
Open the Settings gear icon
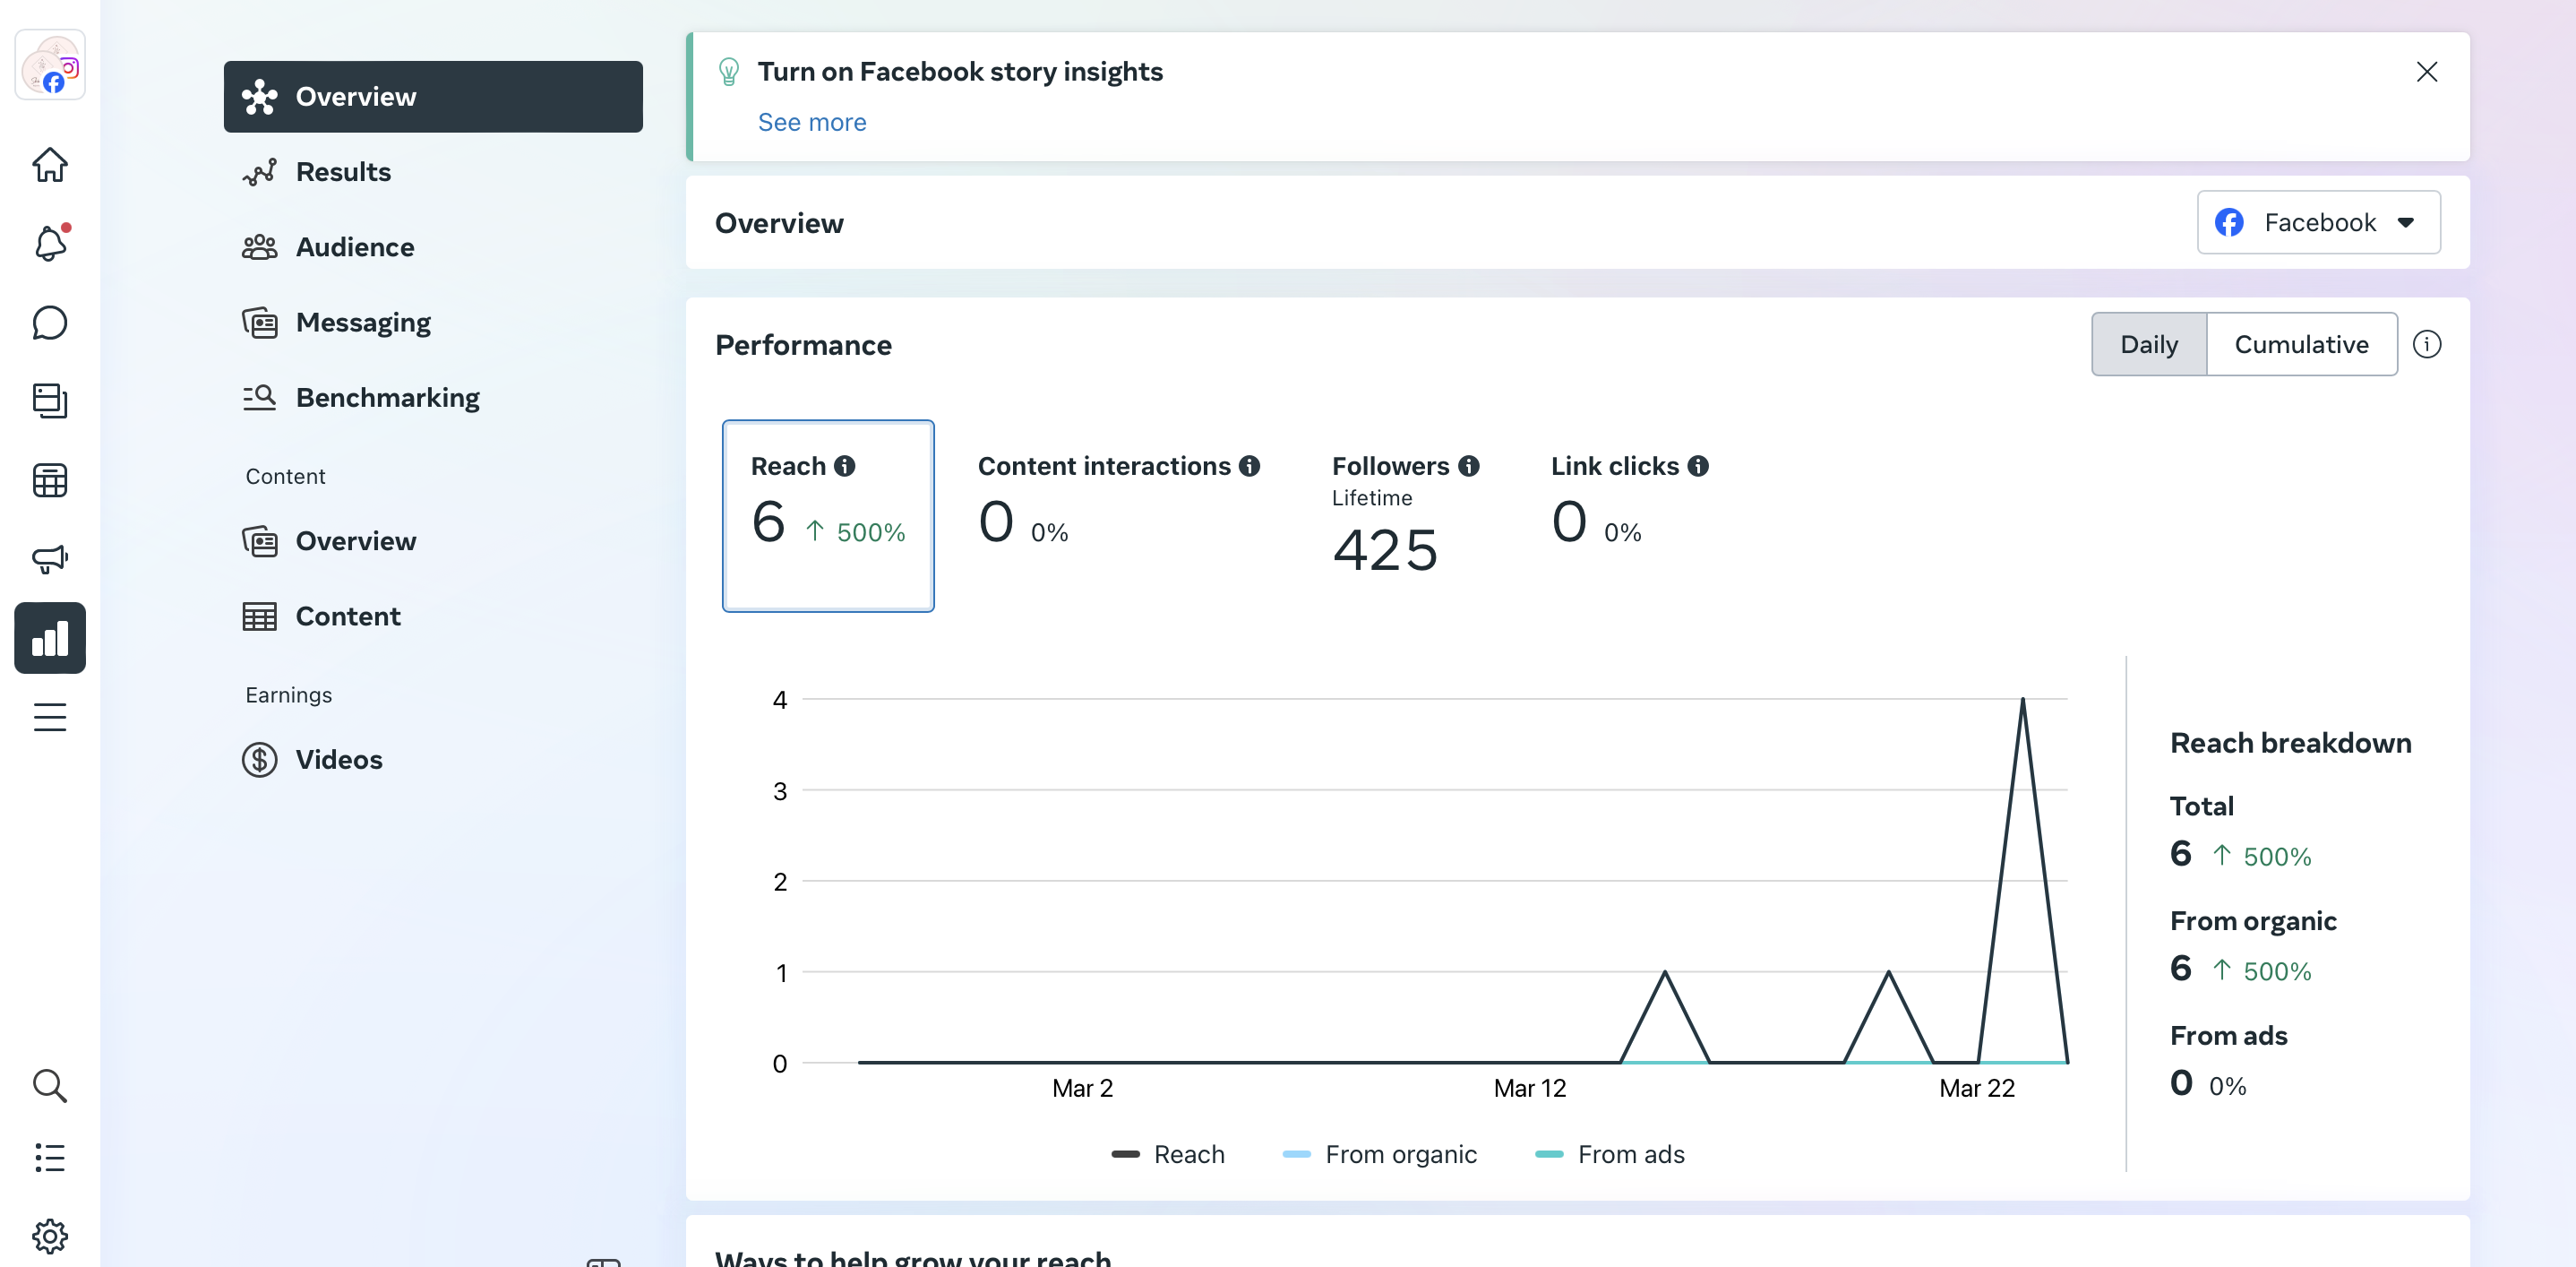tap(50, 1236)
